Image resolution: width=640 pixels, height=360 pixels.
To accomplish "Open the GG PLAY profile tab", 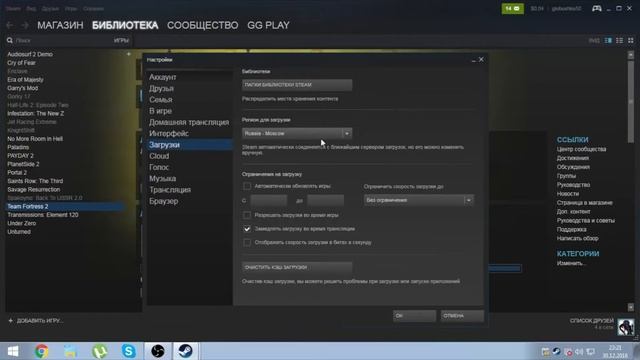I will [x=268, y=25].
